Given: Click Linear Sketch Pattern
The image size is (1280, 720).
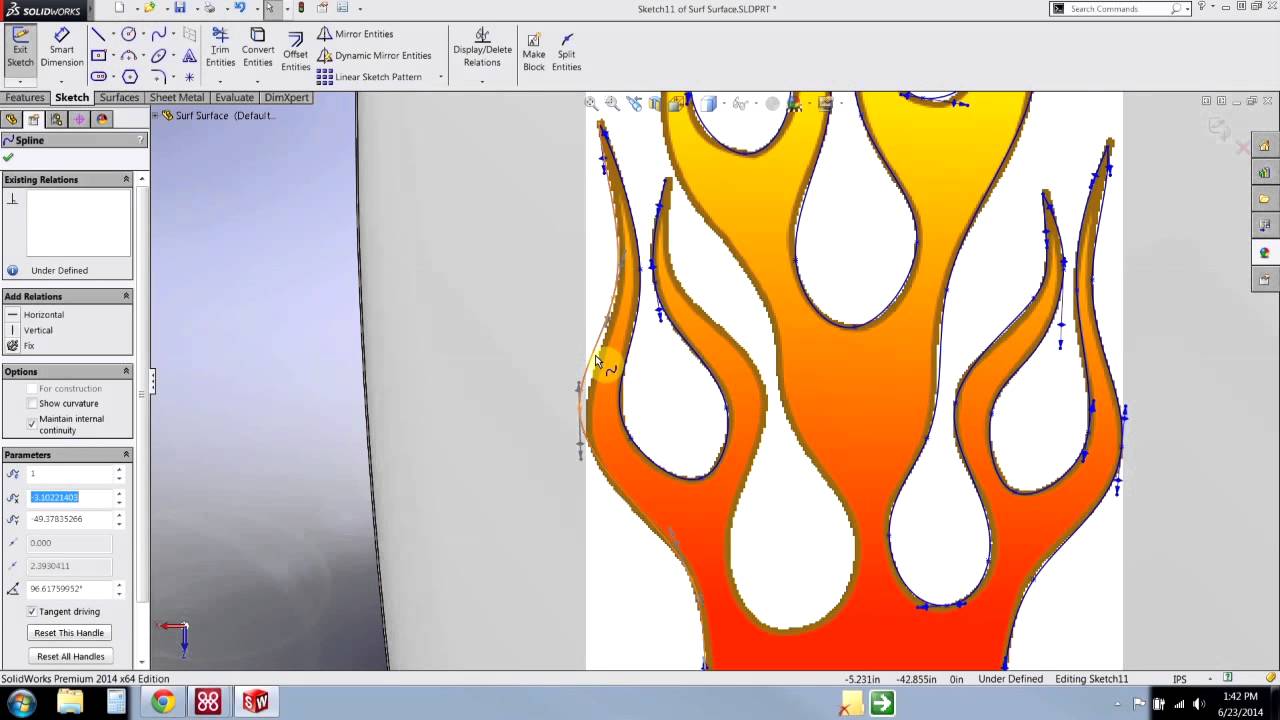Looking at the screenshot, I should 368,77.
